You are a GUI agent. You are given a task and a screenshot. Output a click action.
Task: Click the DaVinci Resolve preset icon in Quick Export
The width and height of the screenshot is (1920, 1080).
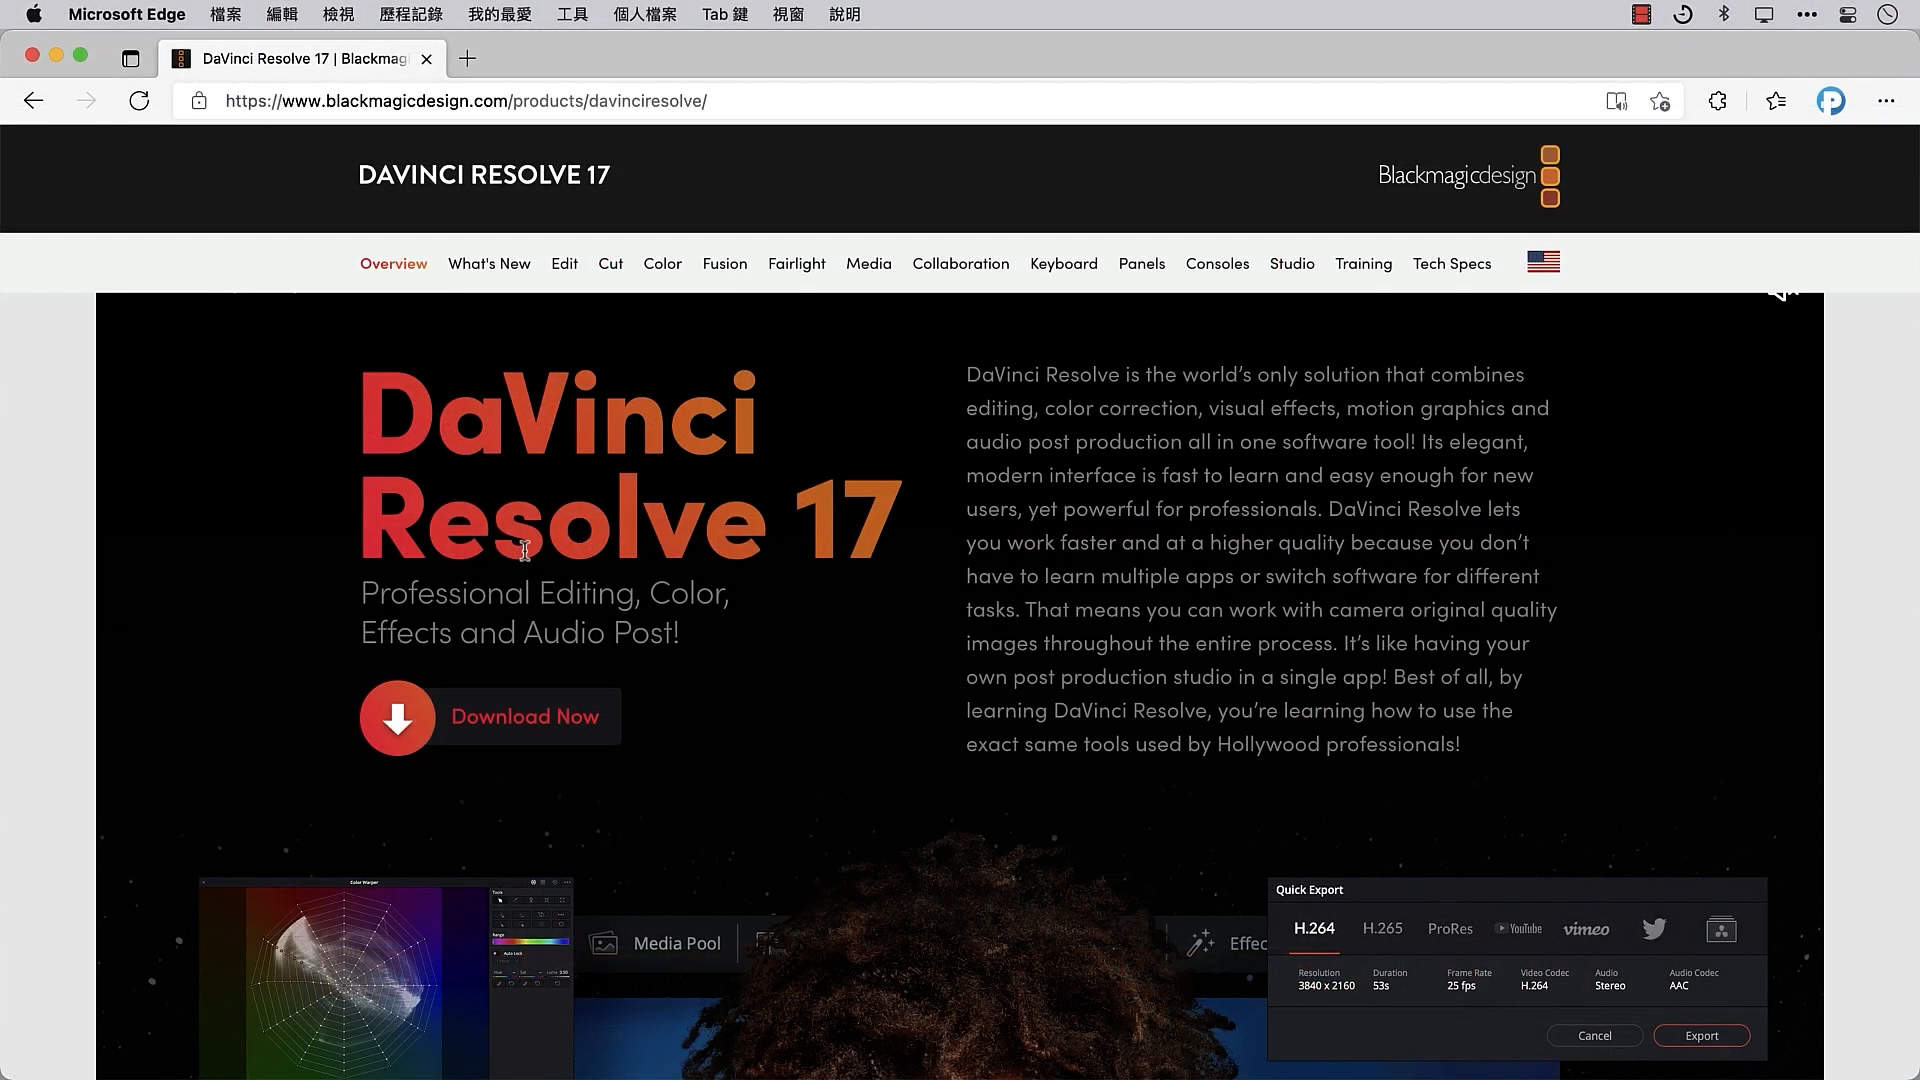point(1722,929)
